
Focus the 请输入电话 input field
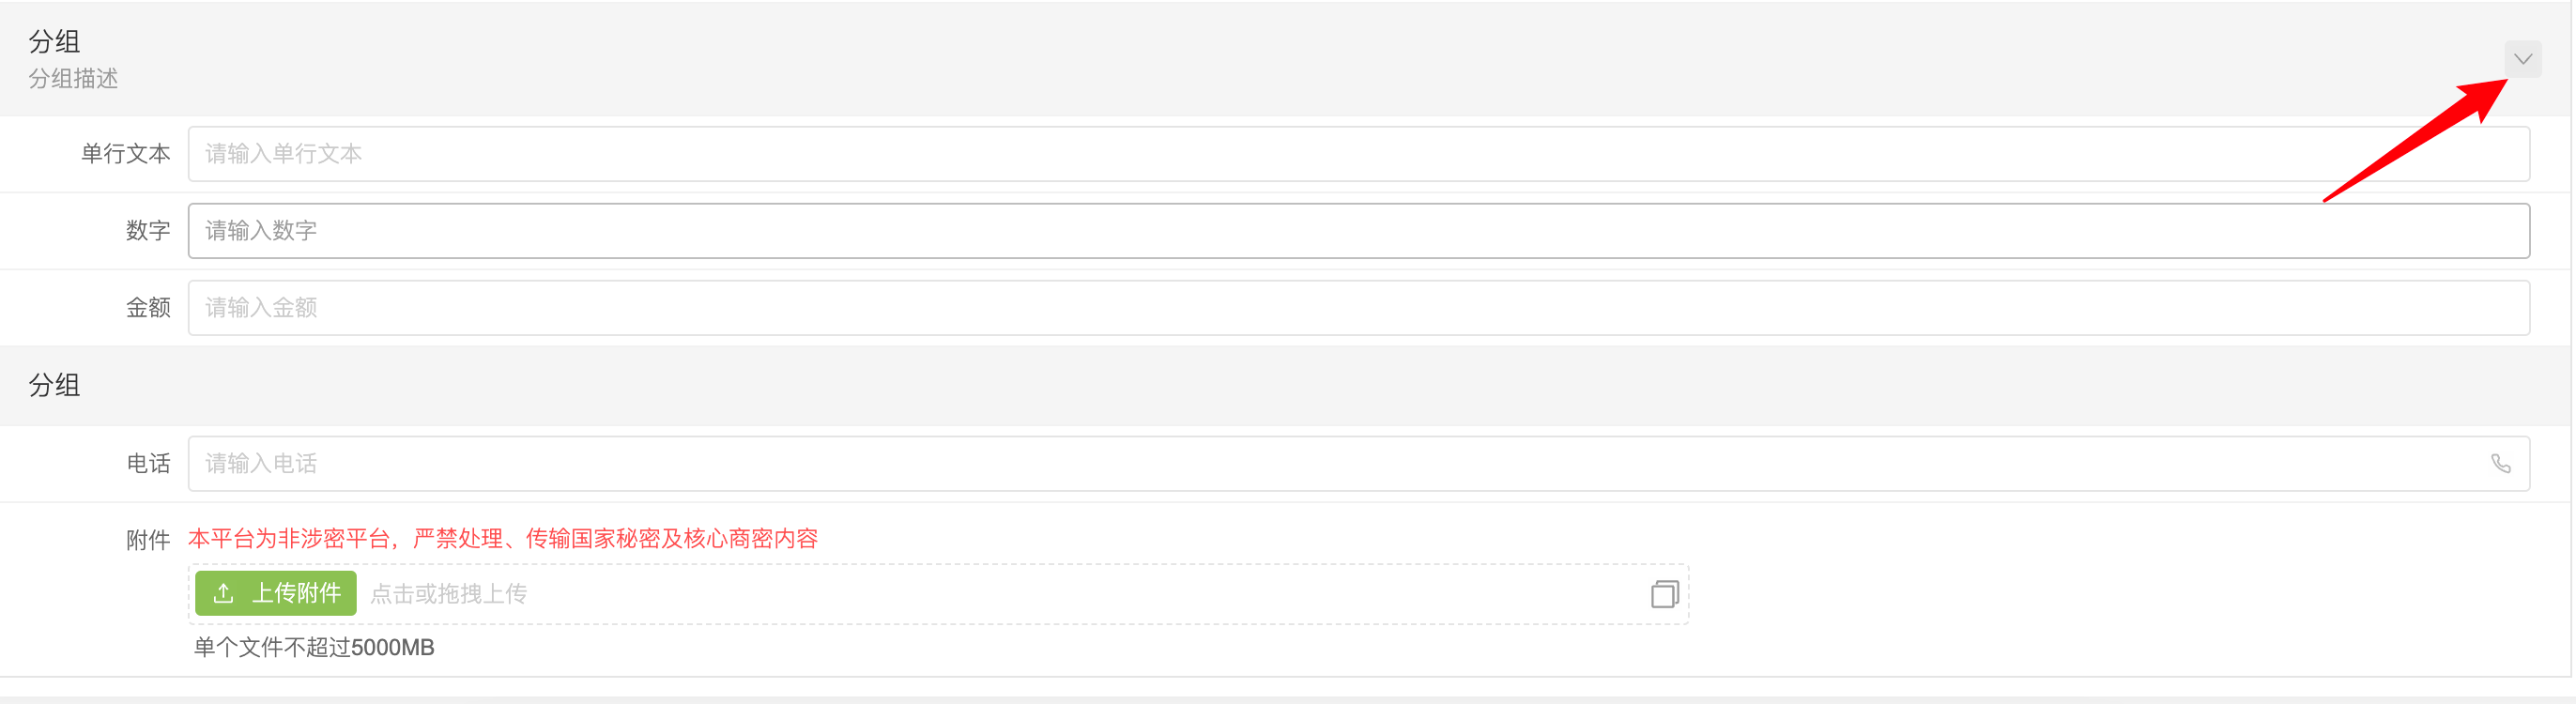(1359, 463)
